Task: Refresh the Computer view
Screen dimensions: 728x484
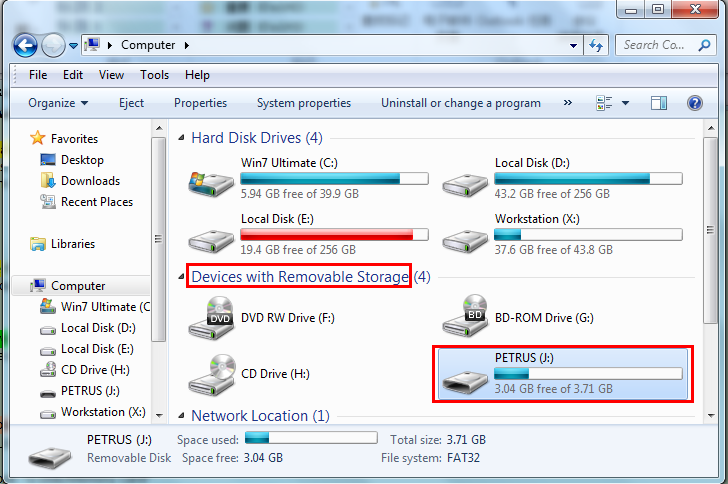Action: (x=596, y=46)
